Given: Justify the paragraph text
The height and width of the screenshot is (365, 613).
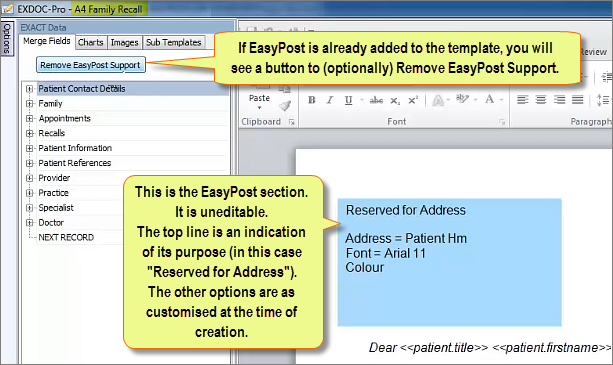Looking at the screenshot, I should [x=577, y=100].
